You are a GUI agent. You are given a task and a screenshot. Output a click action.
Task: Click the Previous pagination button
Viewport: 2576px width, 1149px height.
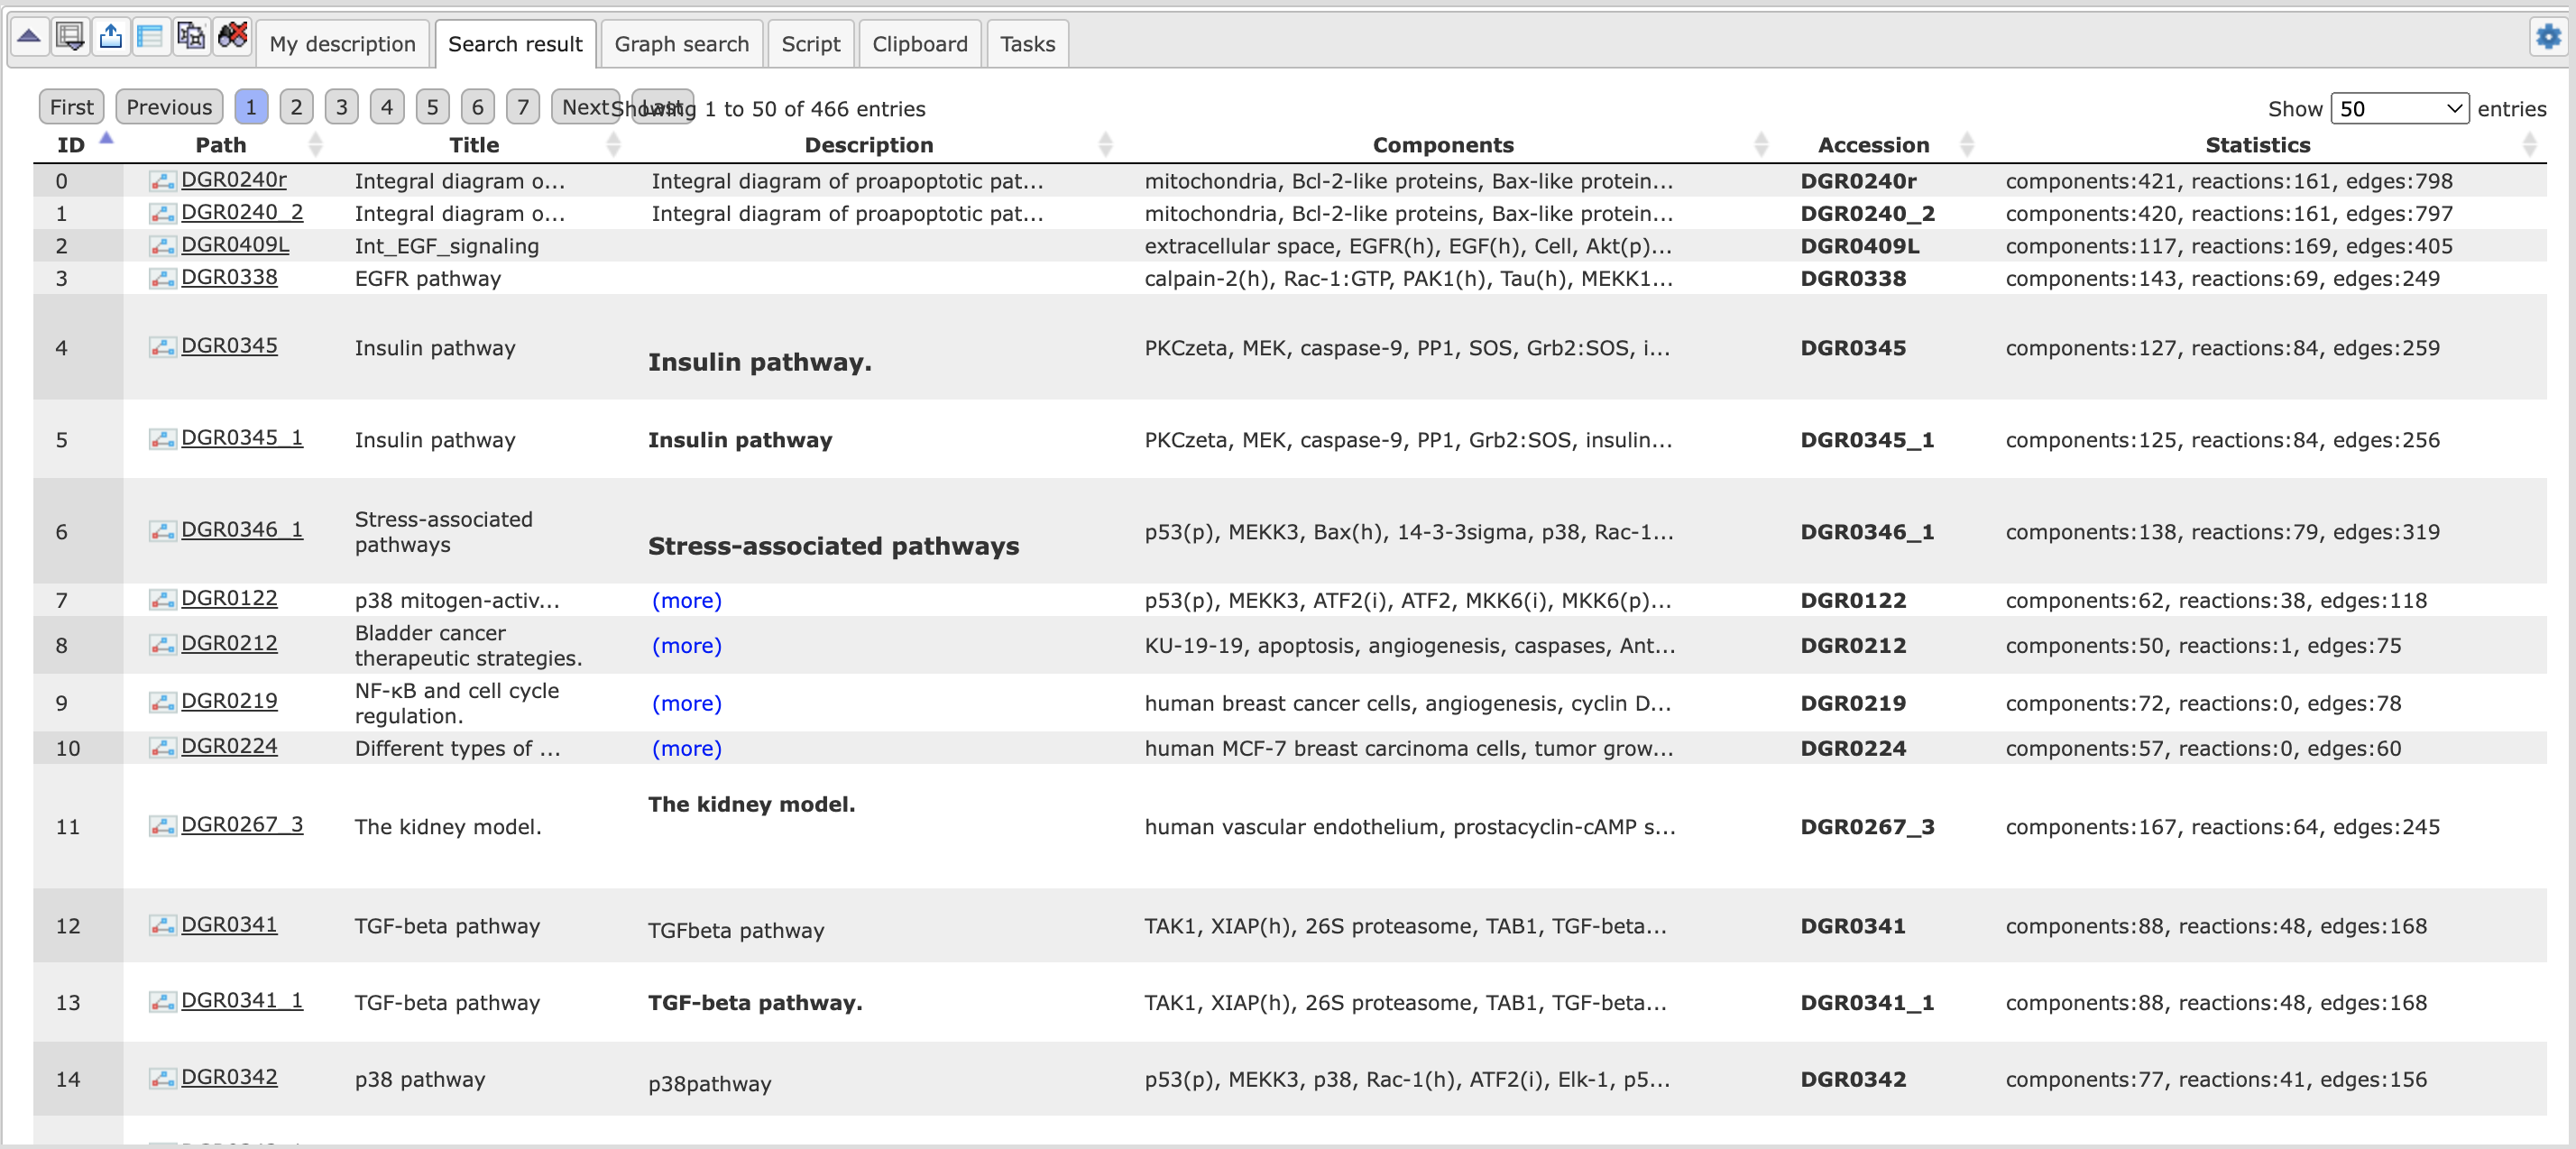coord(169,107)
